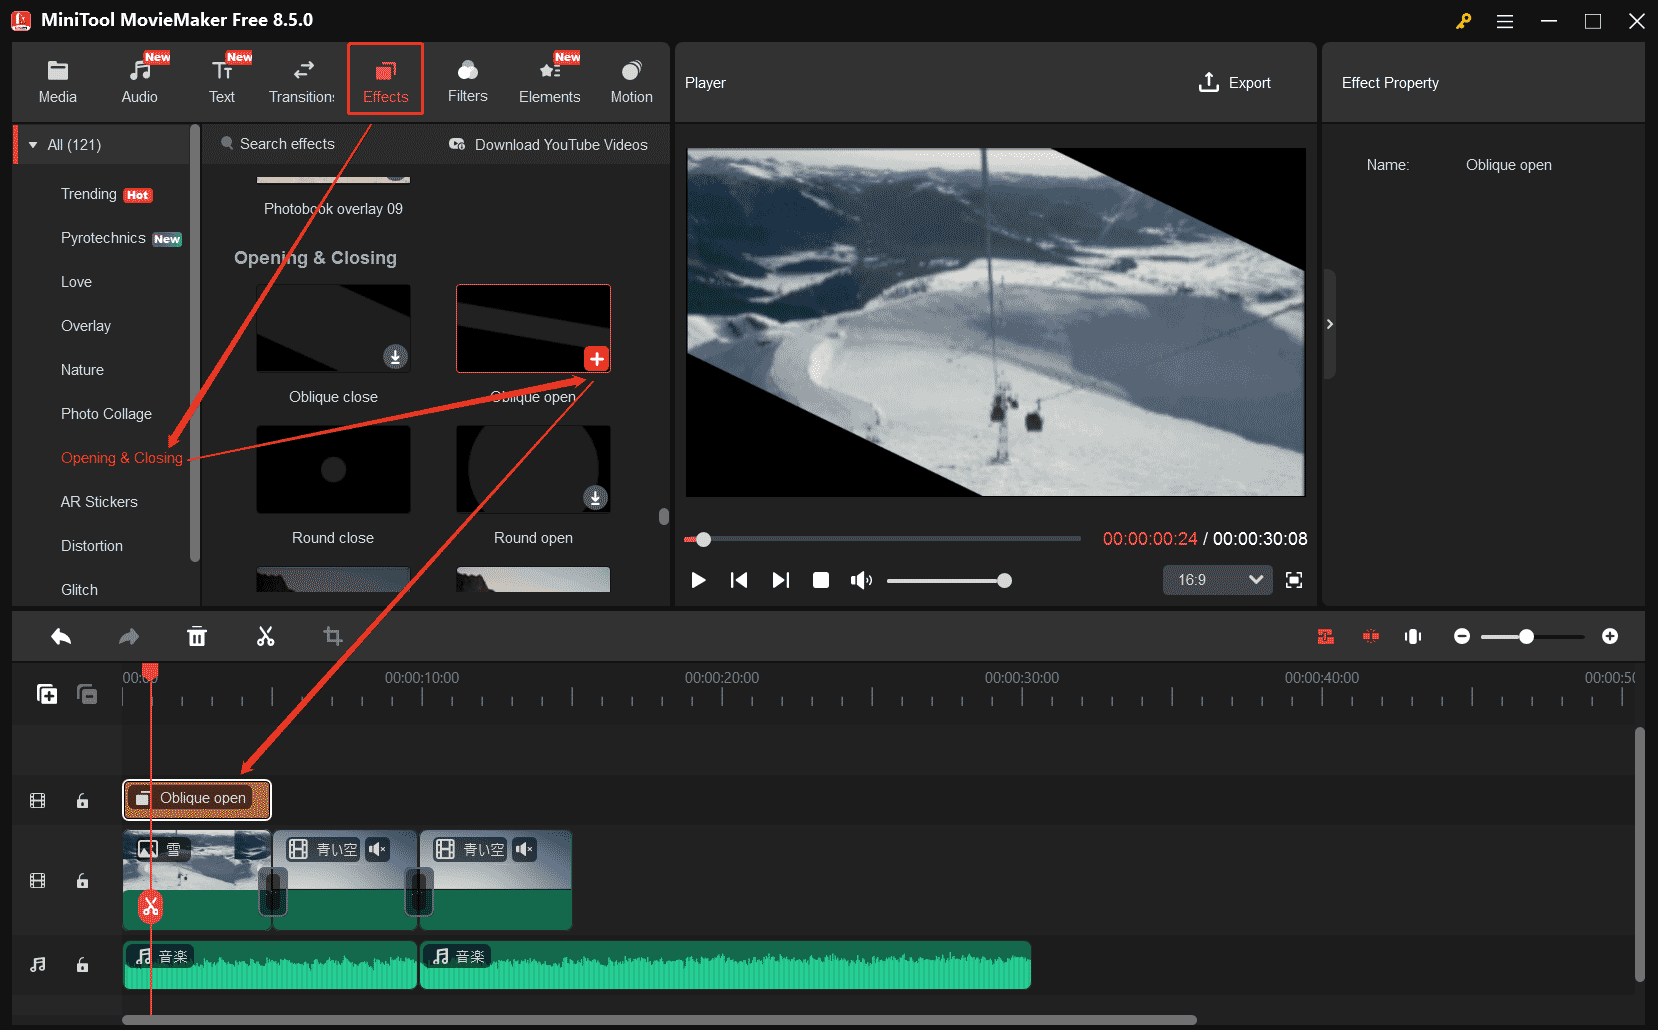Toggle the player mute speaker icon
This screenshot has height=1030, width=1658.
861,580
